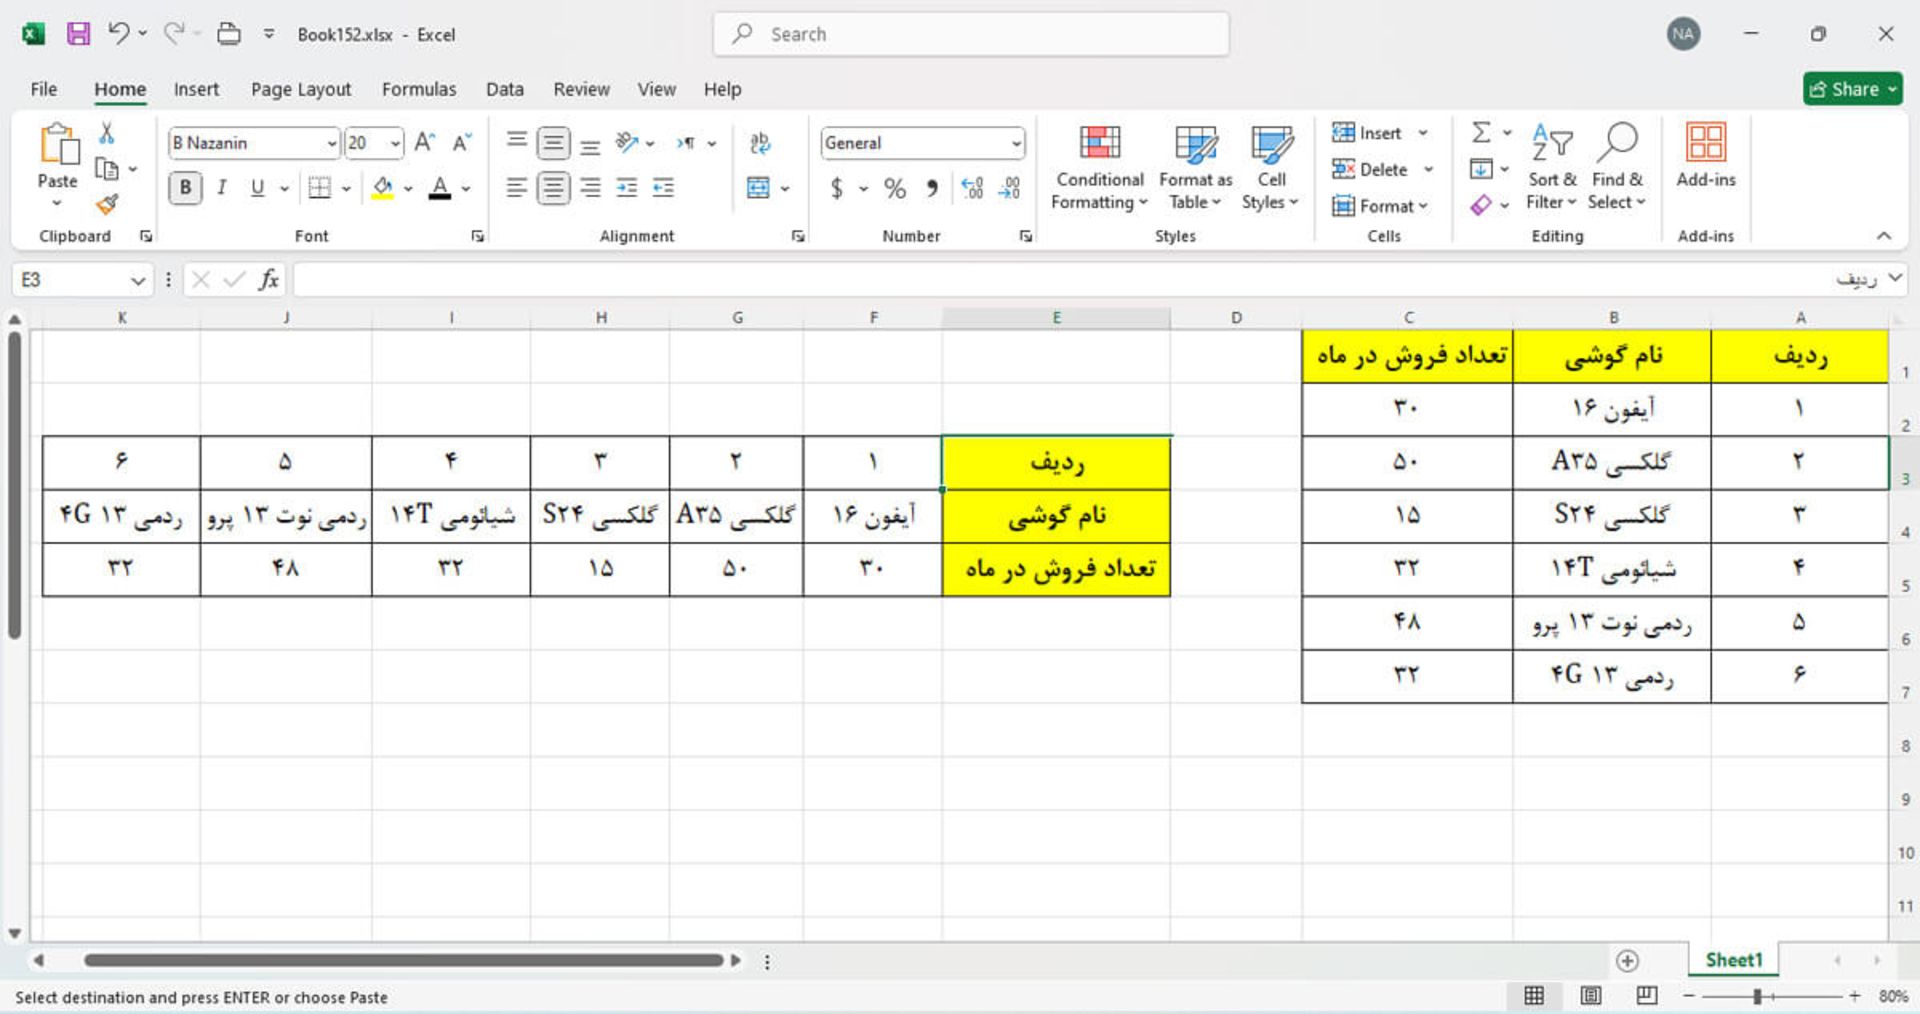Switch to Page Break Preview
The width and height of the screenshot is (1920, 1014).
tap(1646, 995)
